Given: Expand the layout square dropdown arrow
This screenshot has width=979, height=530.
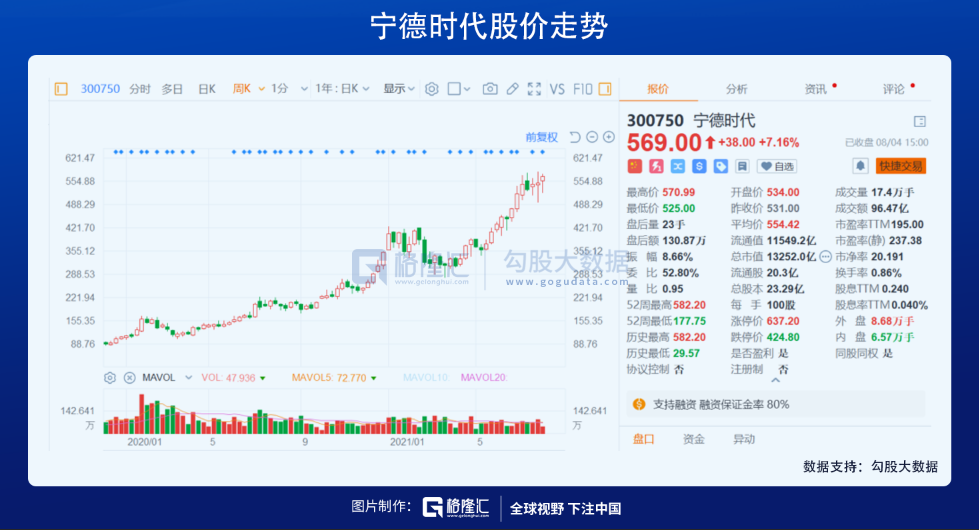Looking at the screenshot, I should [x=467, y=89].
